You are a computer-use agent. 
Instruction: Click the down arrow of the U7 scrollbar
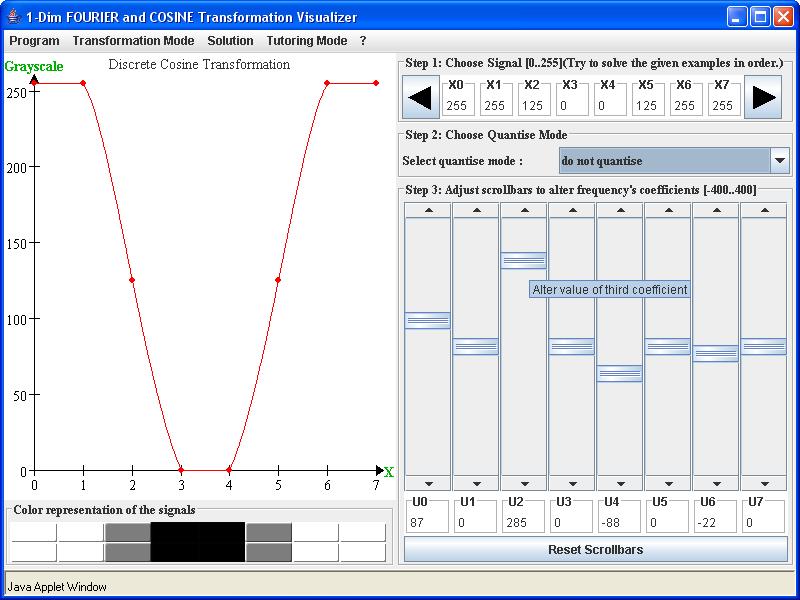(x=764, y=483)
